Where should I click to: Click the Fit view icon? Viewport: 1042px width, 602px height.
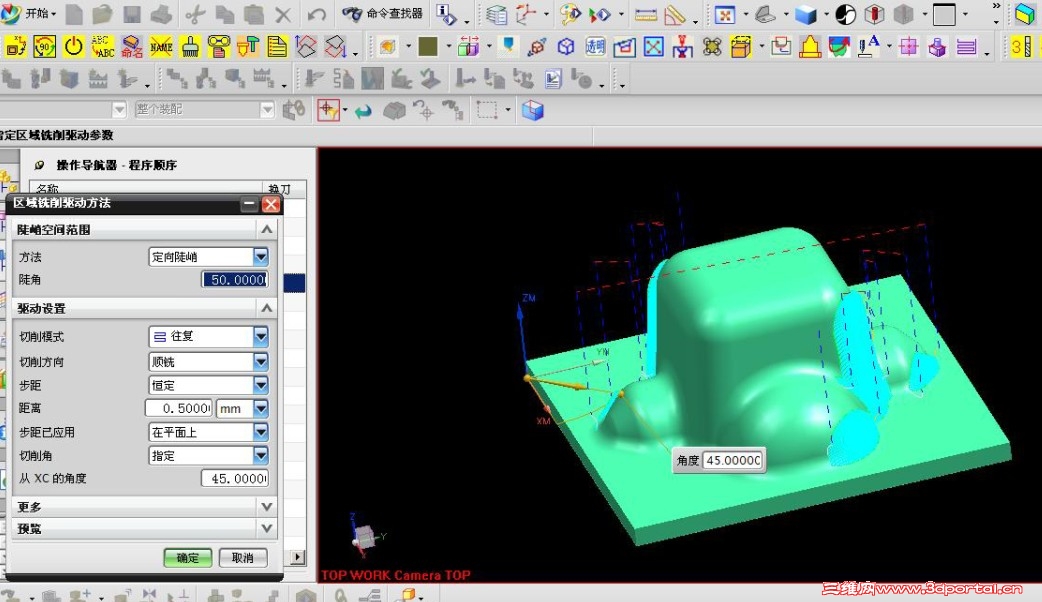pos(725,14)
